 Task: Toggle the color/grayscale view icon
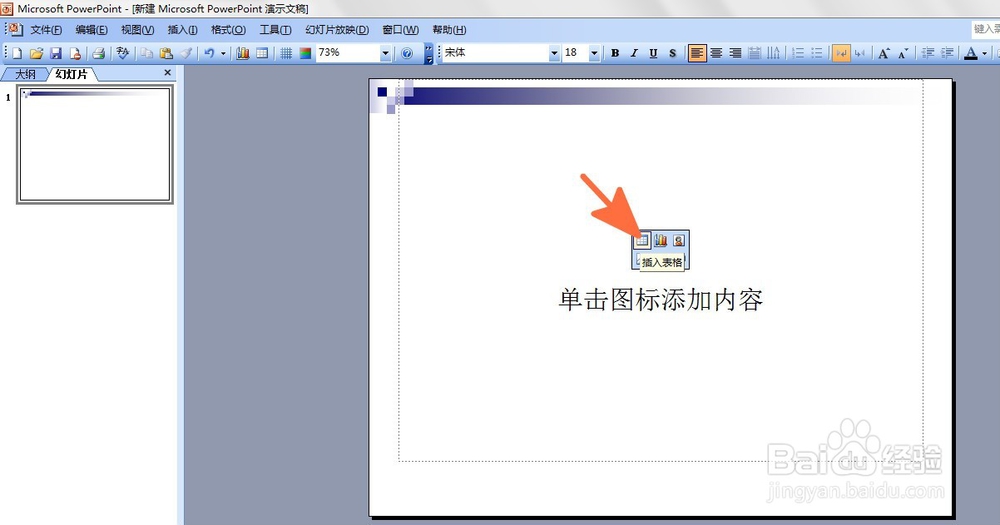pyautogui.click(x=305, y=53)
